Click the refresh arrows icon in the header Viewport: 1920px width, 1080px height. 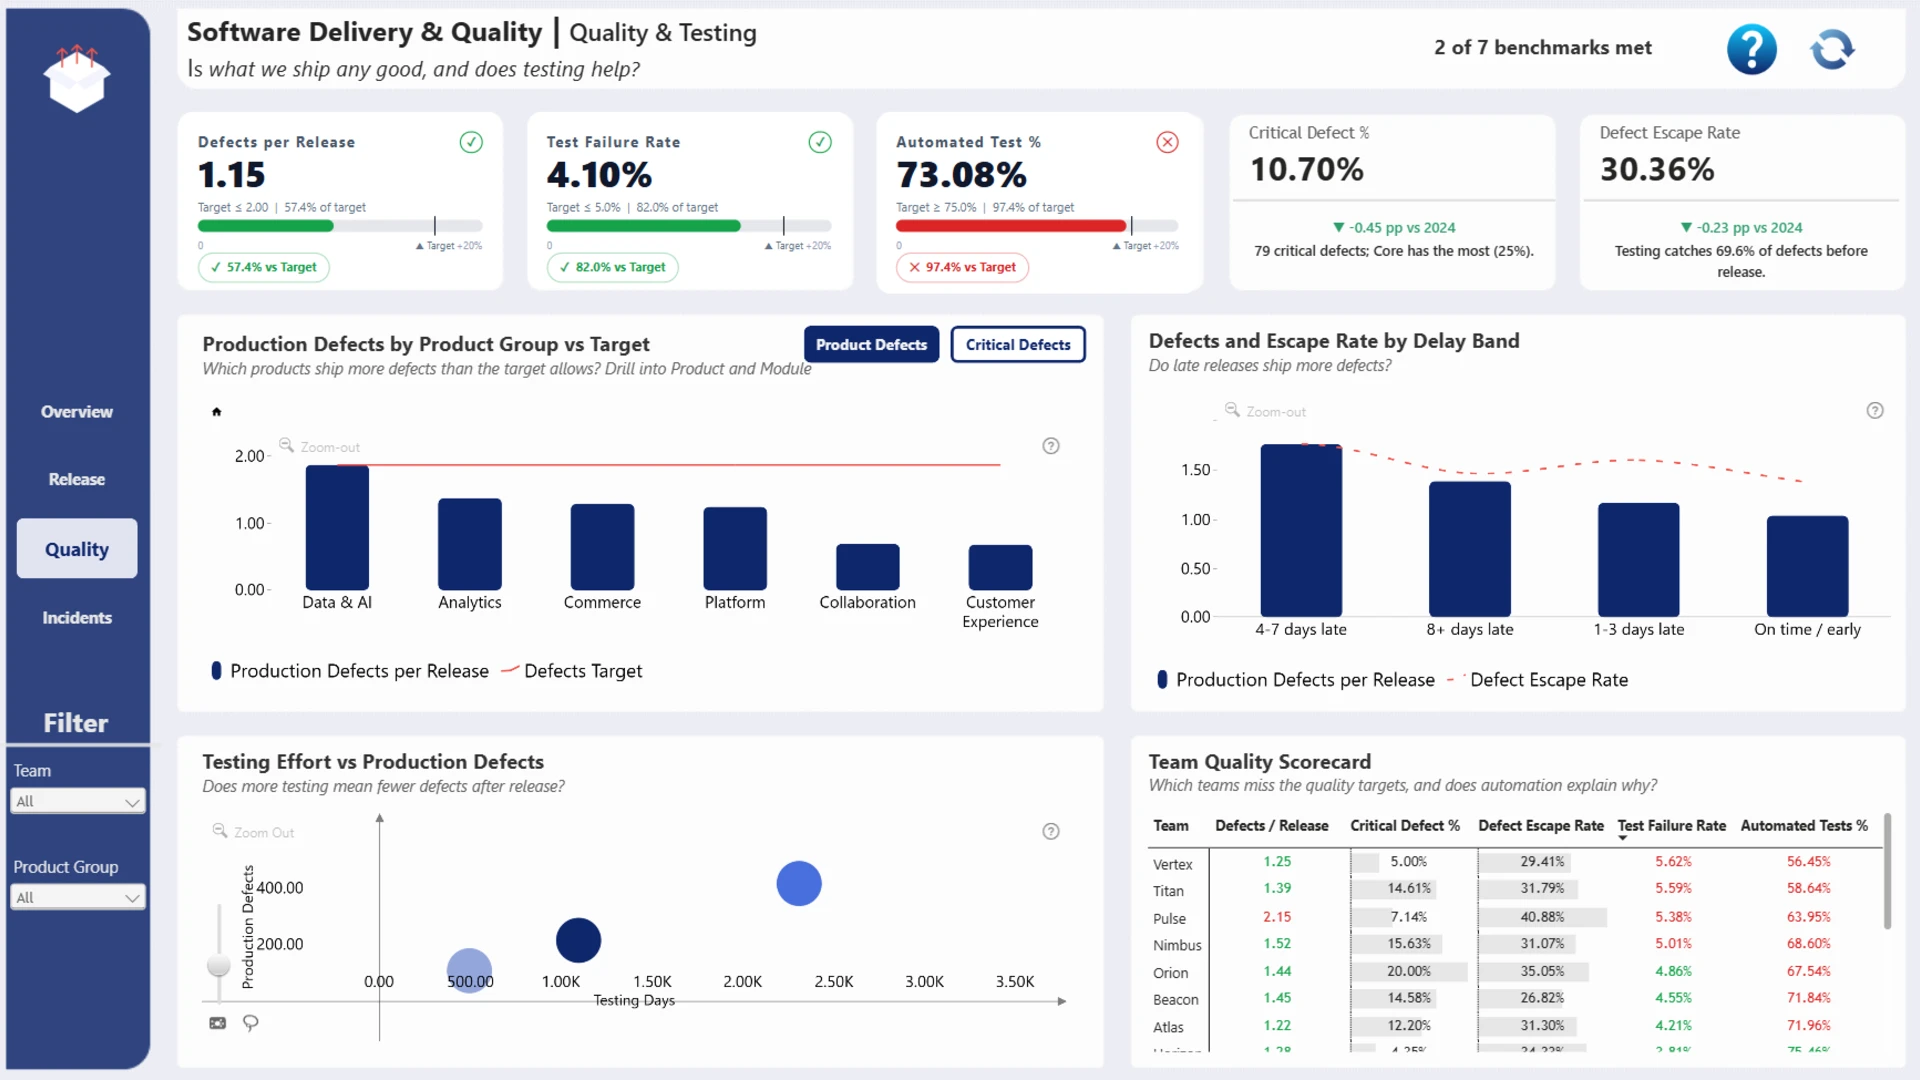click(1832, 49)
